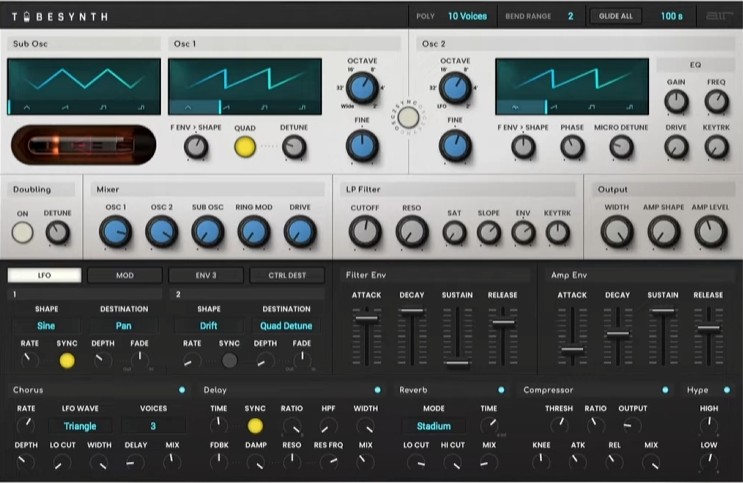Image resolution: width=743 pixels, height=483 pixels.
Task: Click the MICRO DETUNE knob
Action: click(x=621, y=147)
